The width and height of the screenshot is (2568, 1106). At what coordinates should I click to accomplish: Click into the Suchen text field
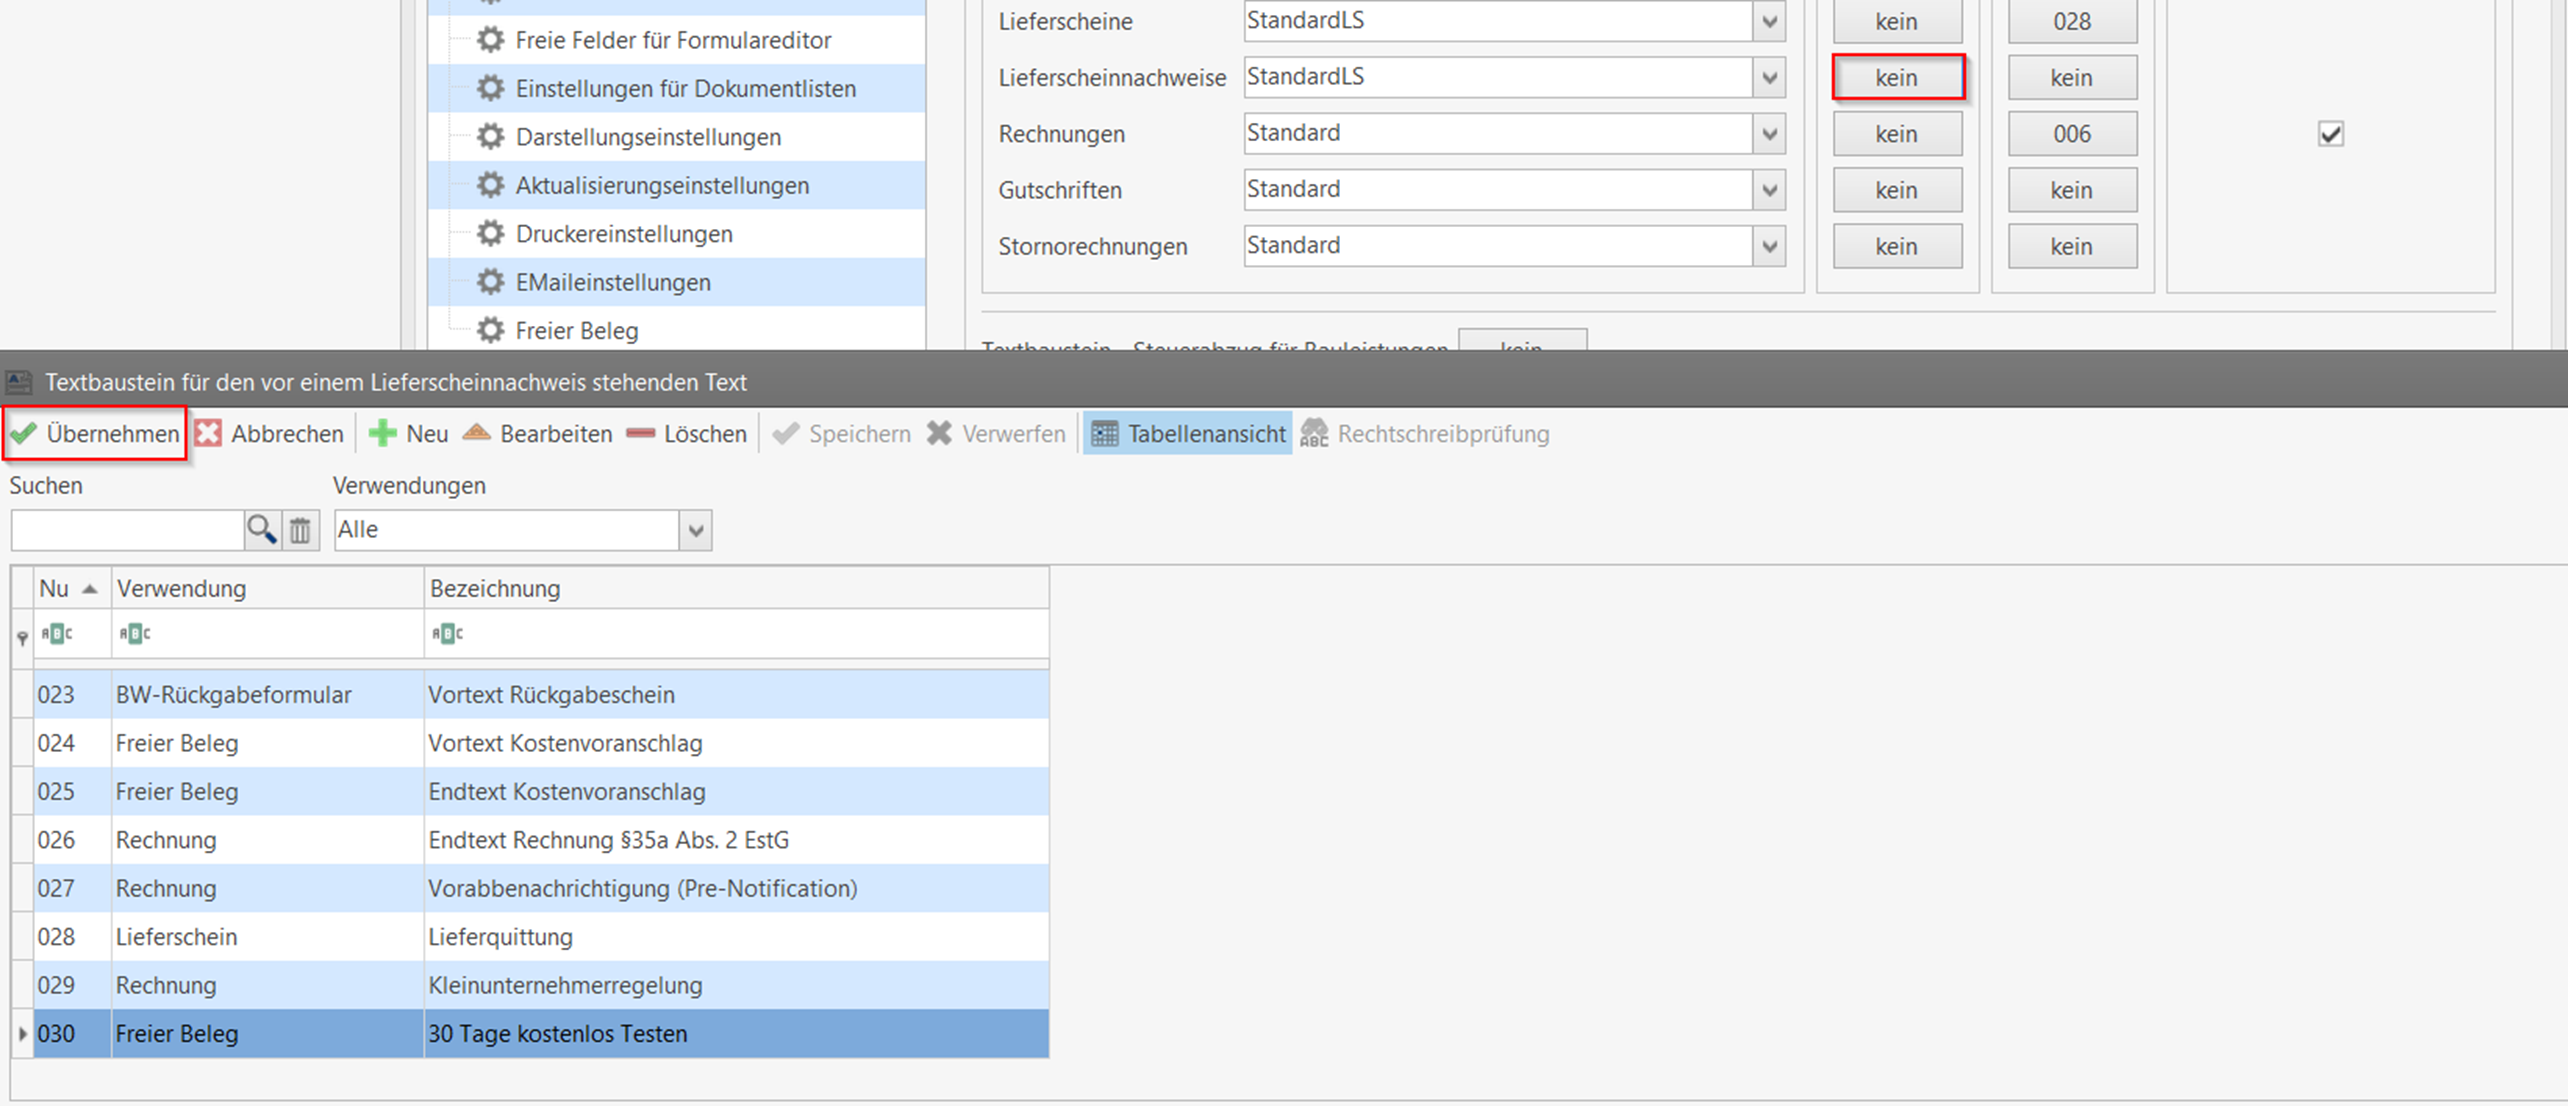click(x=127, y=529)
